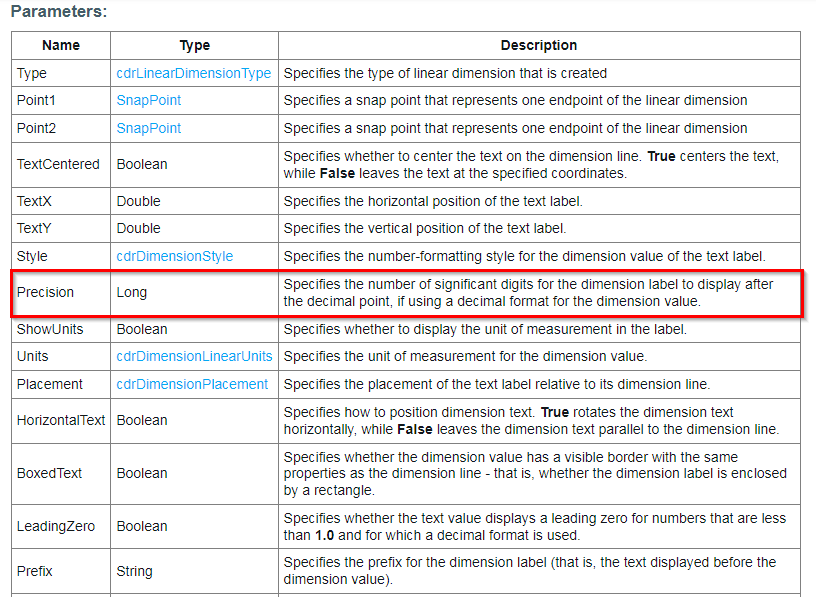
Task: Click description 'Specifies the type of linear dimension that is created'
Action: click(x=445, y=73)
